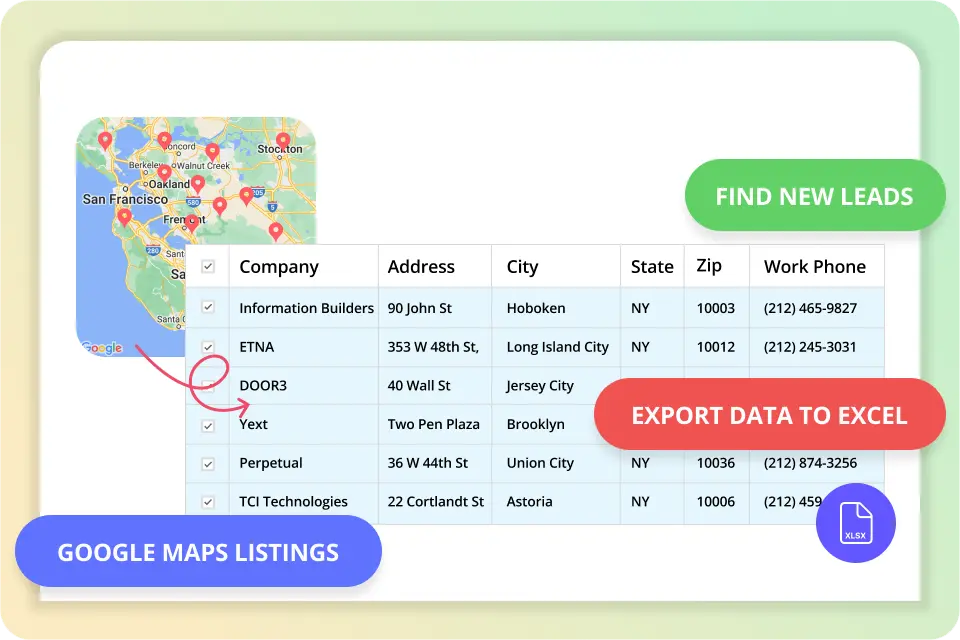Select the Information Builders company cell
Screen dimensions: 960x640
[306, 308]
